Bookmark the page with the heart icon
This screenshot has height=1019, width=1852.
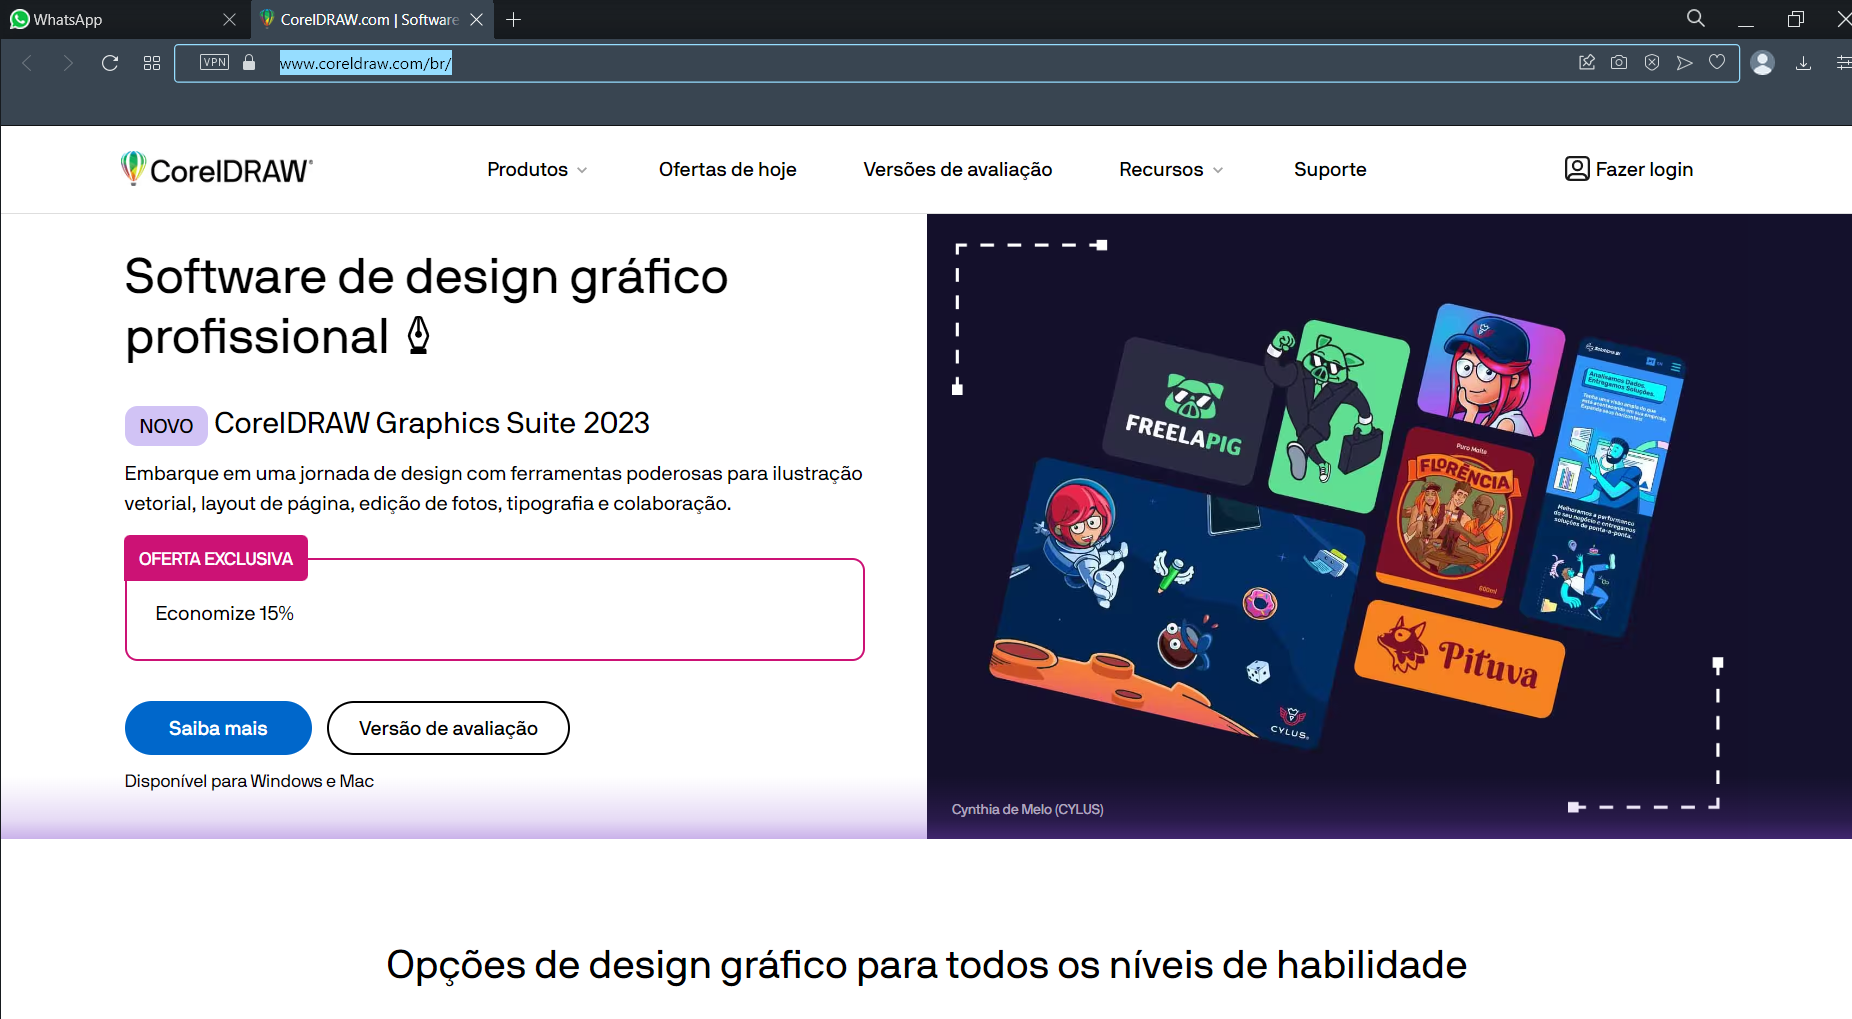(1717, 62)
